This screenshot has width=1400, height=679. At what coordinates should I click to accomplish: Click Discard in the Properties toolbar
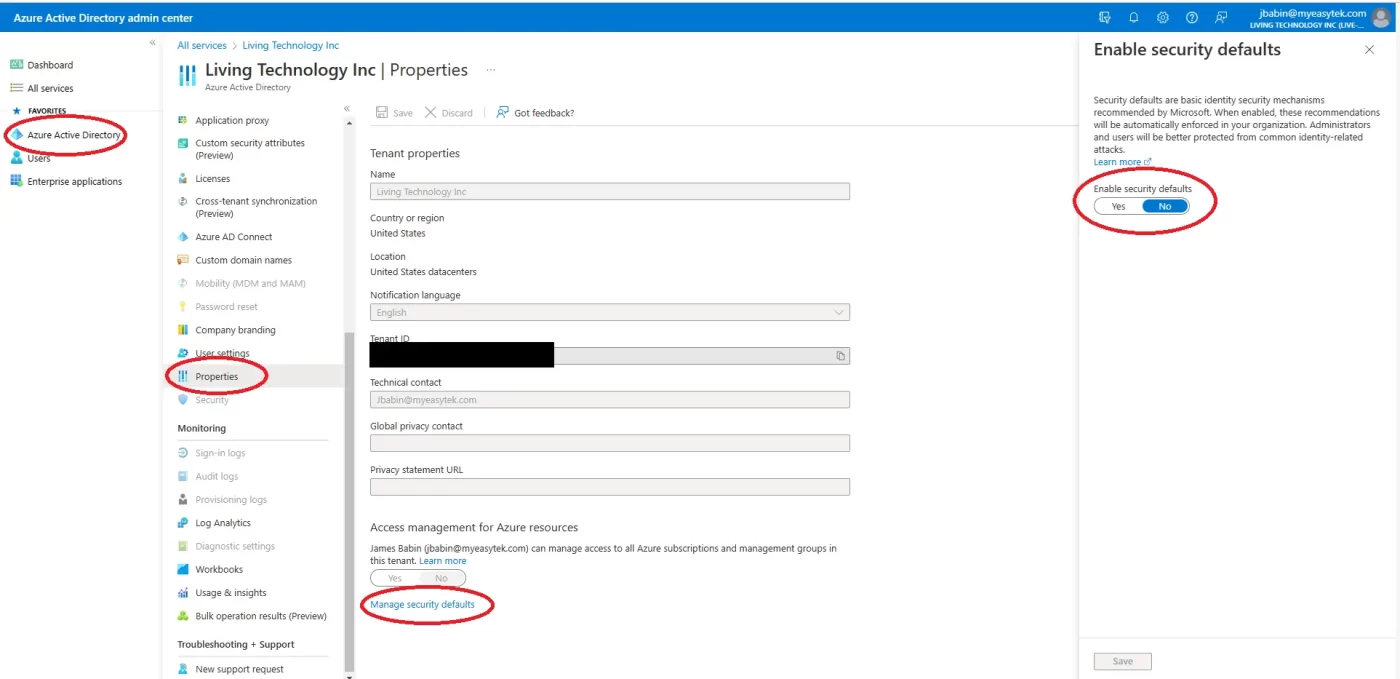pyautogui.click(x=448, y=113)
